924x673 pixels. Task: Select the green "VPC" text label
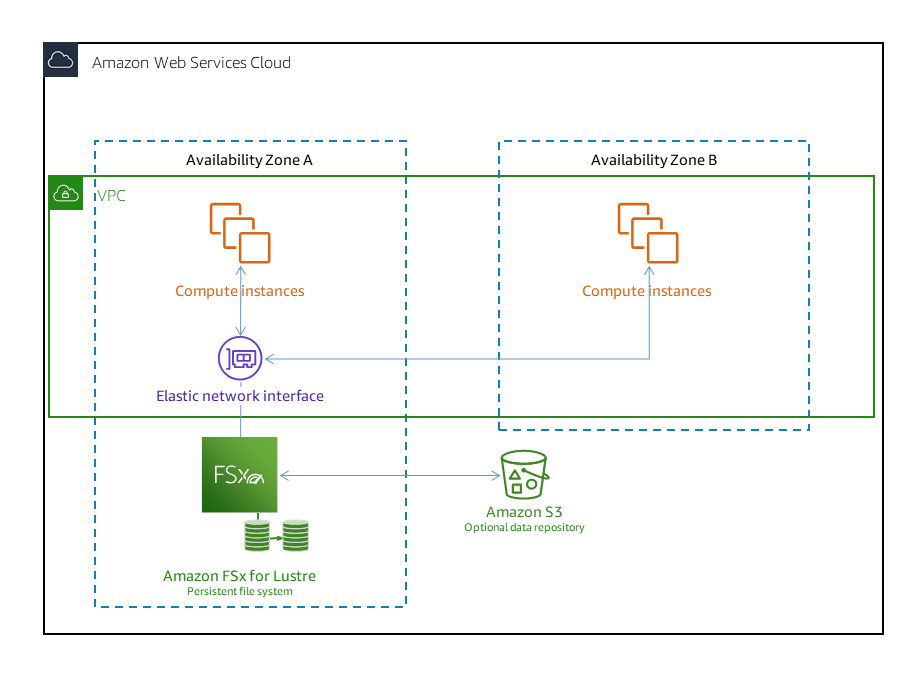click(111, 195)
